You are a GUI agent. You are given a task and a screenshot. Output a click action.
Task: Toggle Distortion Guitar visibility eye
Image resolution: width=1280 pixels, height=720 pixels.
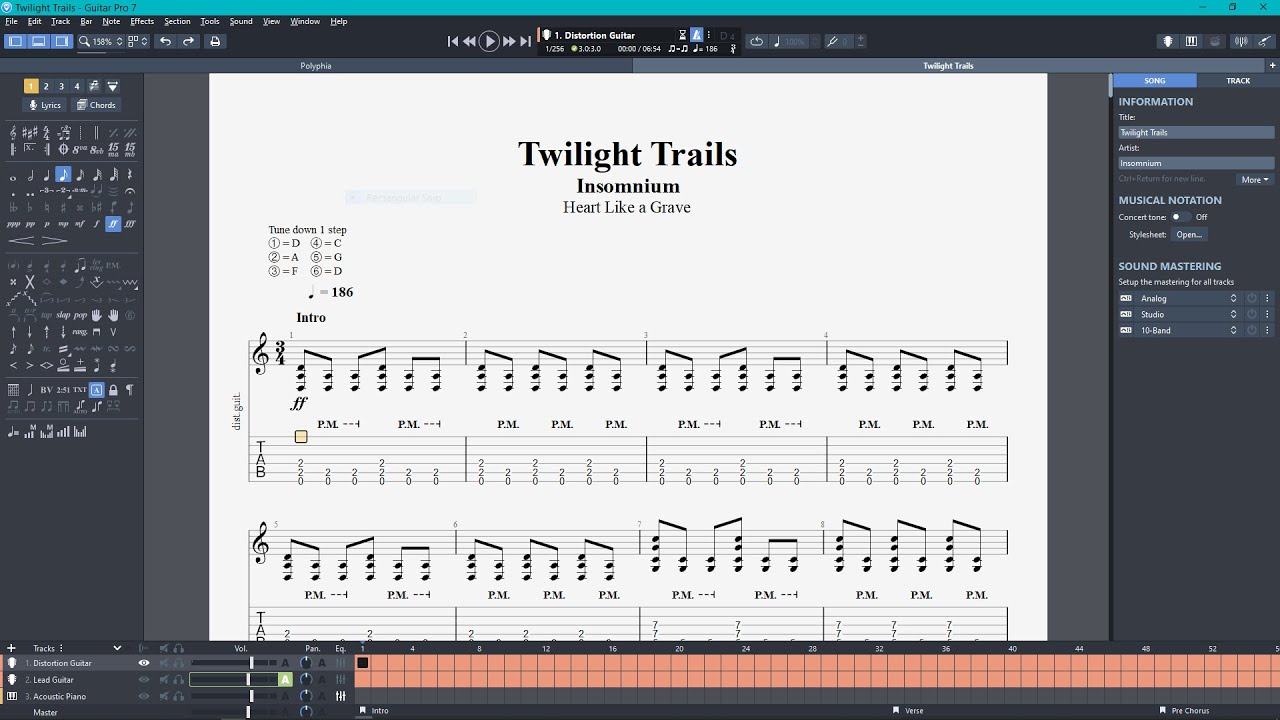point(144,663)
